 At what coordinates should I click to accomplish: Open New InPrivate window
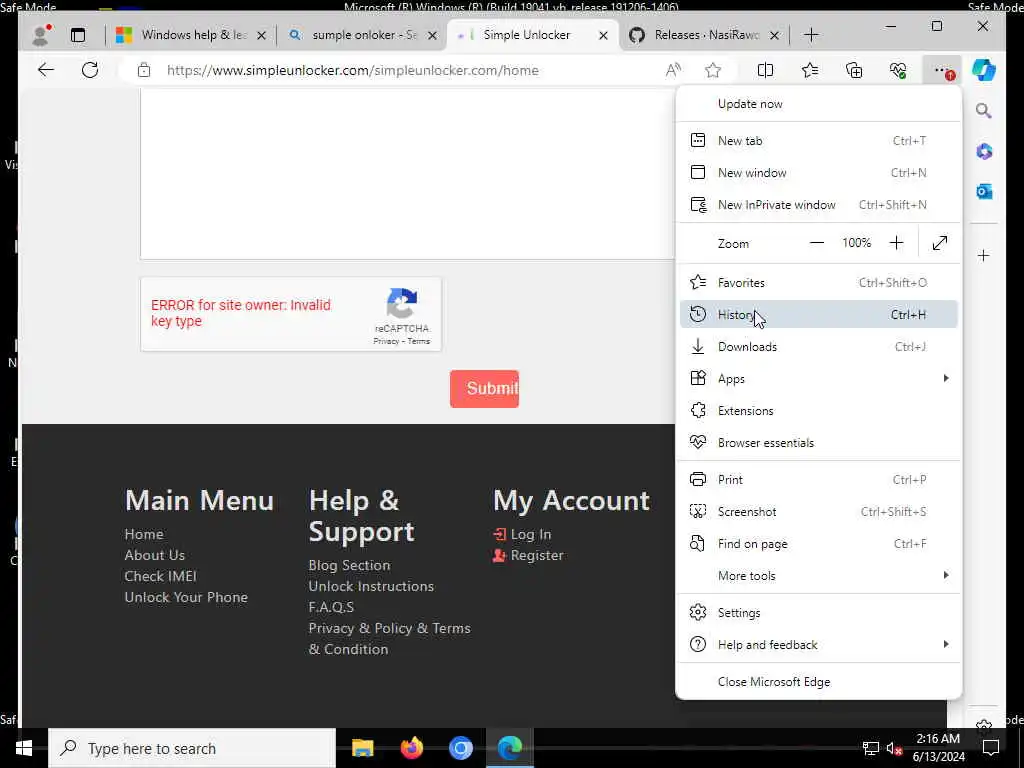pos(818,204)
